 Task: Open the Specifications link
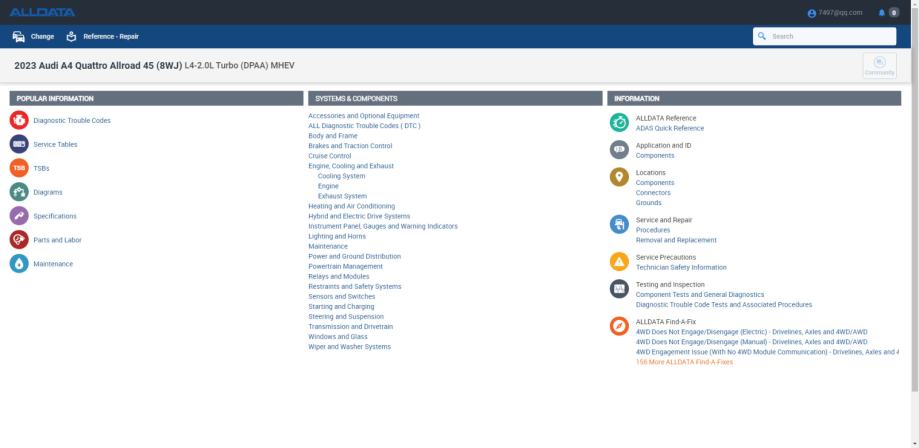(x=55, y=216)
